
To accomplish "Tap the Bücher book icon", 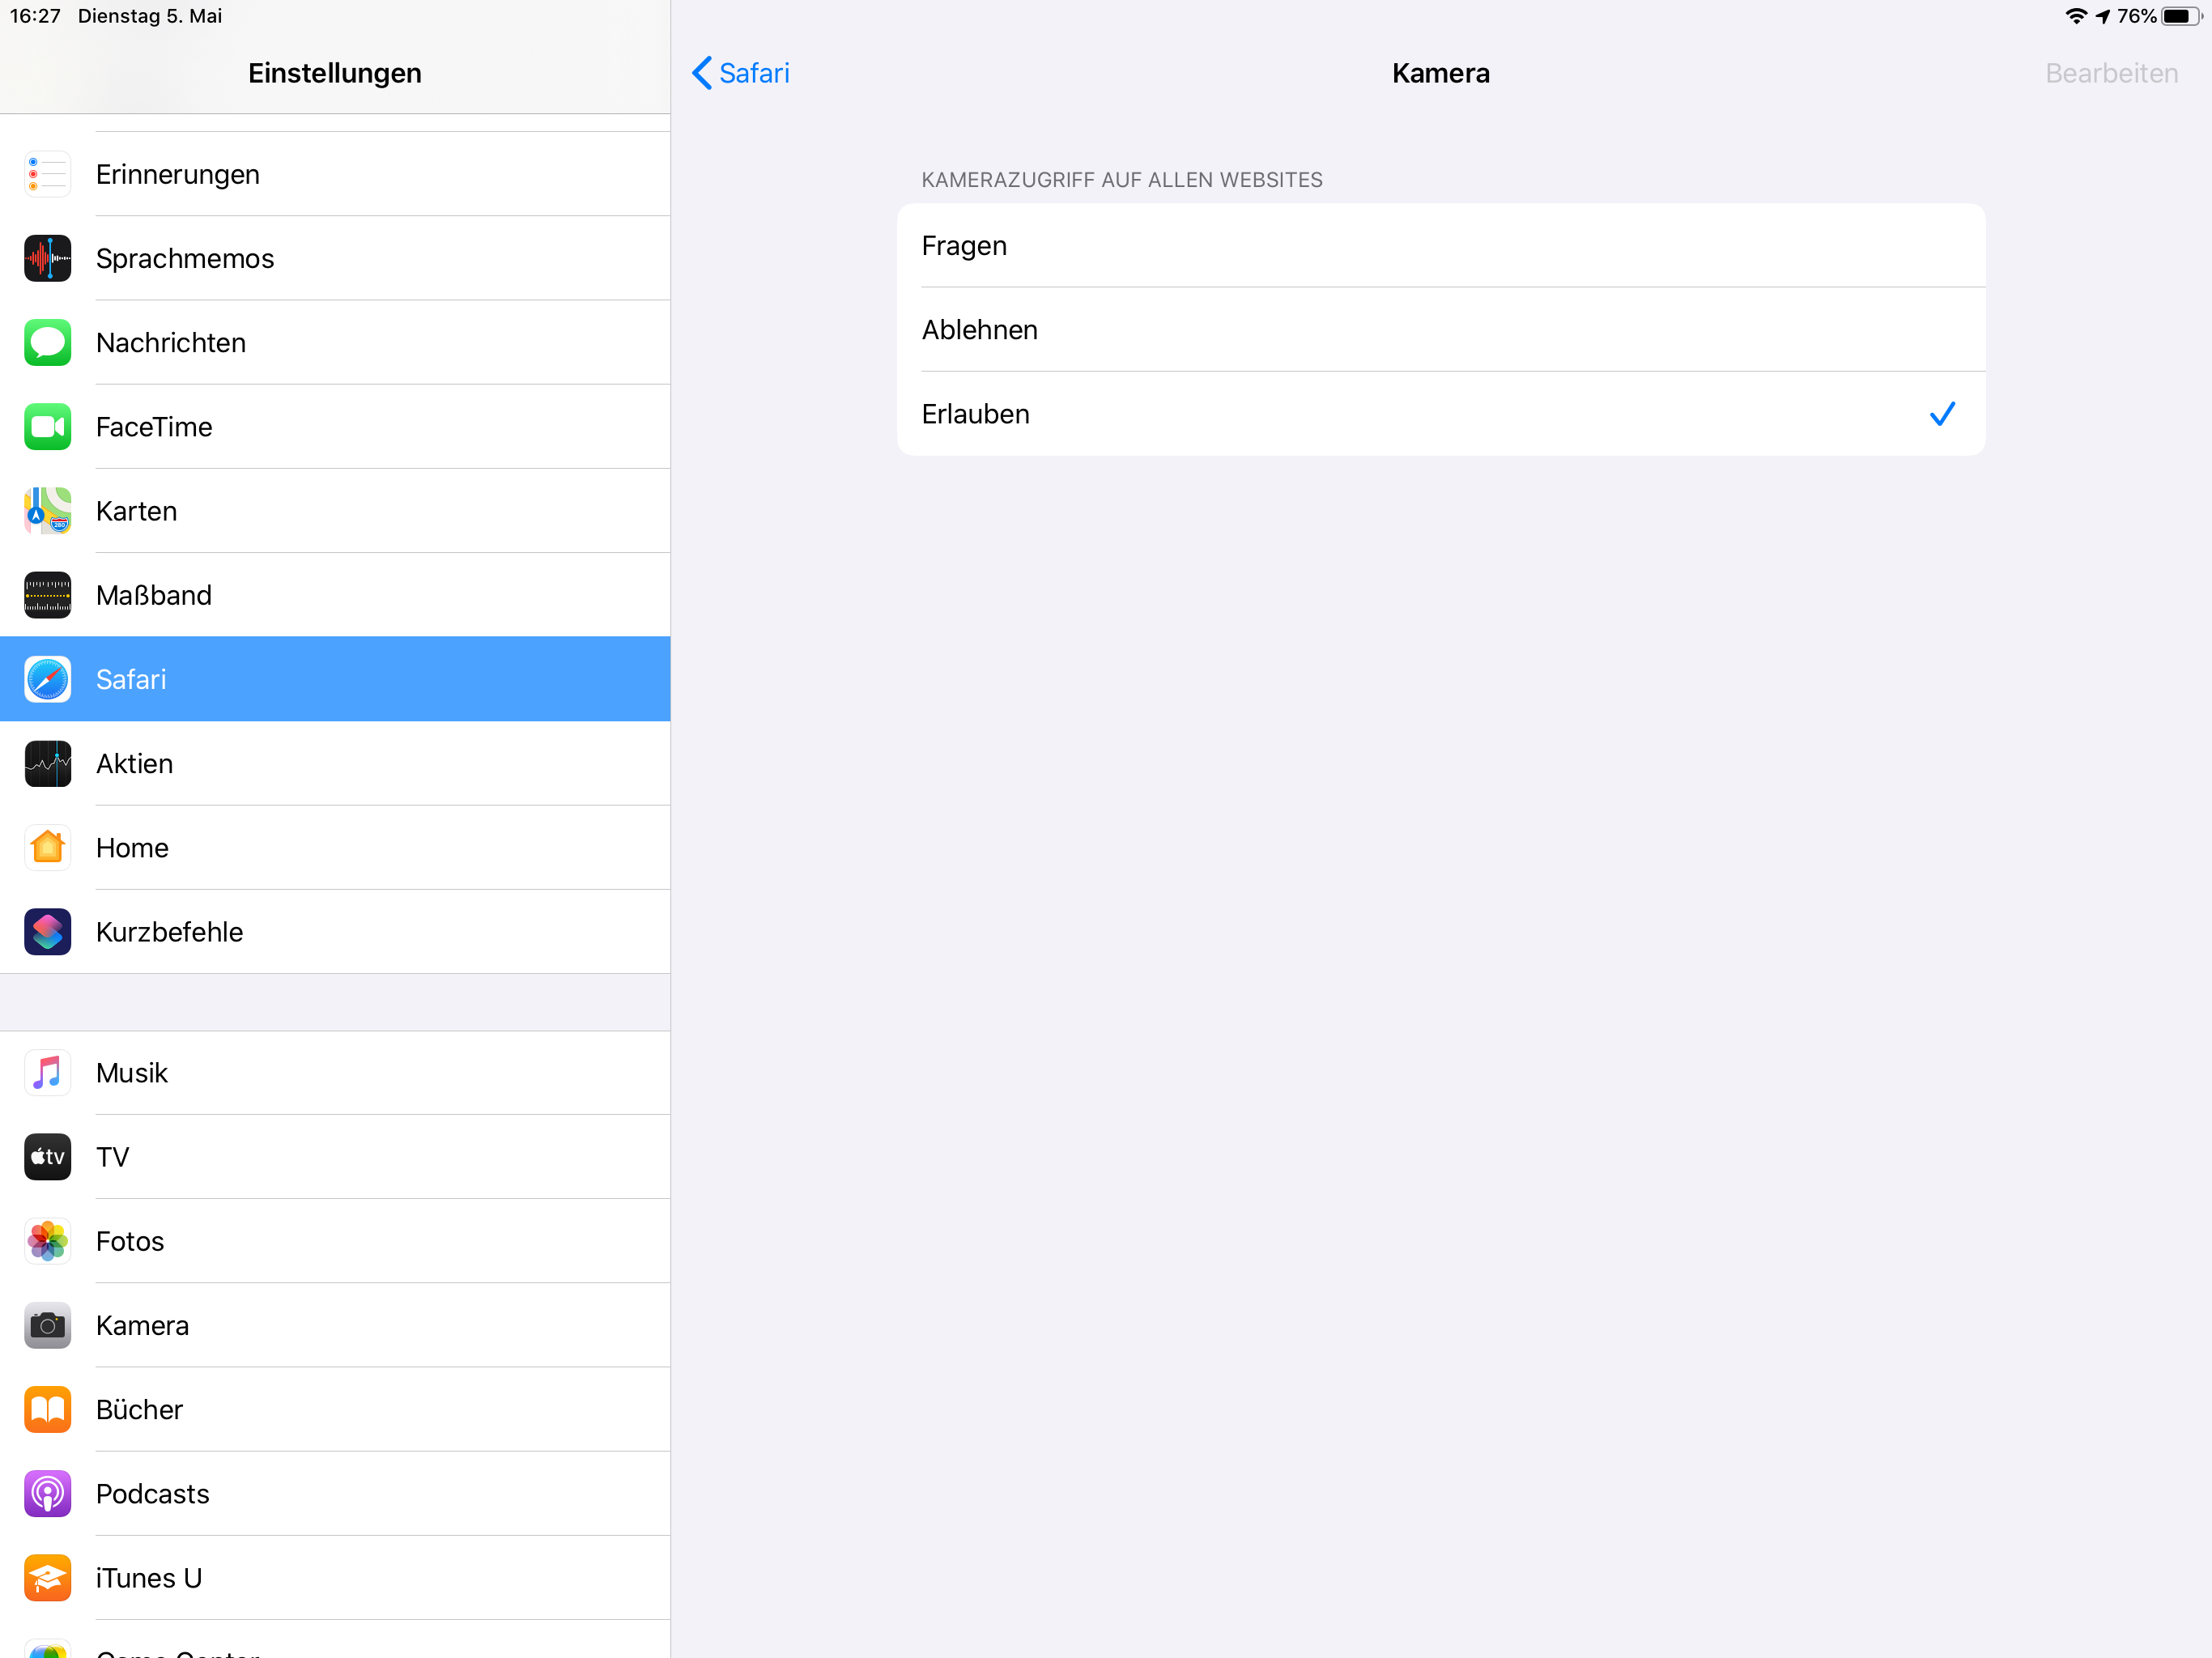I will click(47, 1410).
